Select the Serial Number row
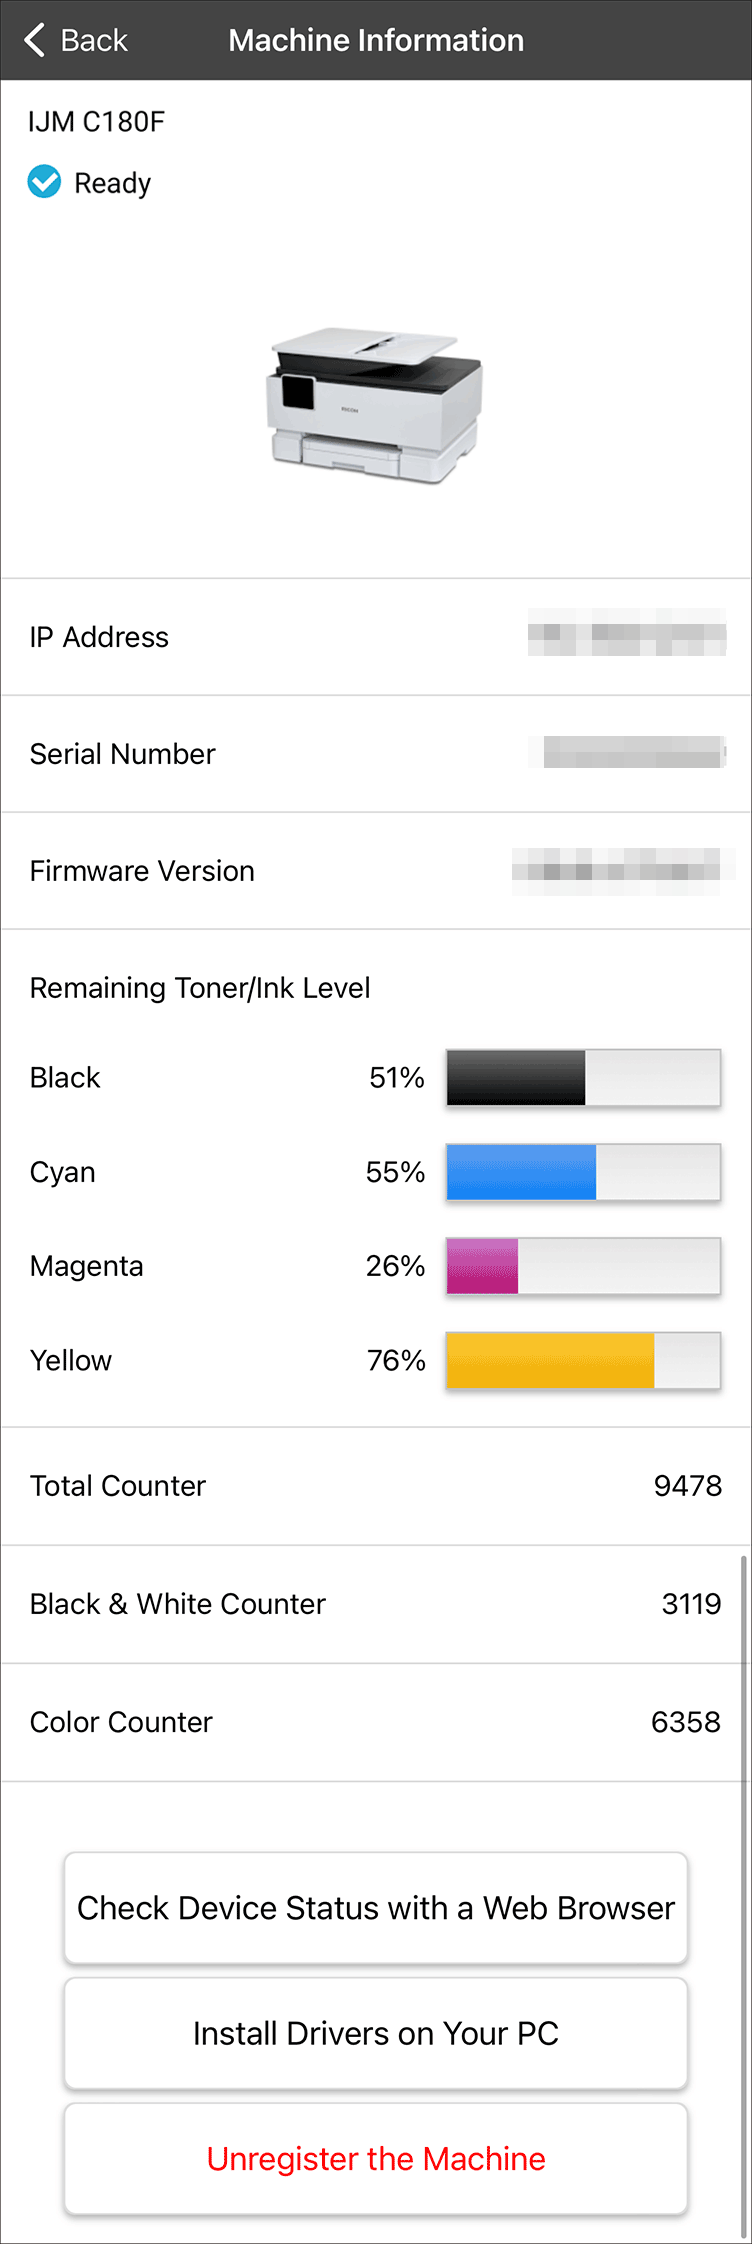The height and width of the screenshot is (2244, 752). point(376,754)
